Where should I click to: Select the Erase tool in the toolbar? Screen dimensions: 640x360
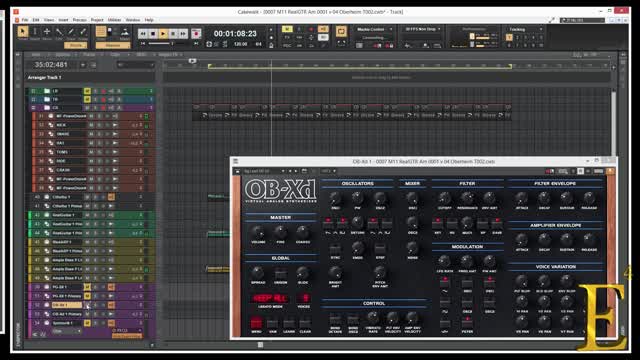[83, 32]
